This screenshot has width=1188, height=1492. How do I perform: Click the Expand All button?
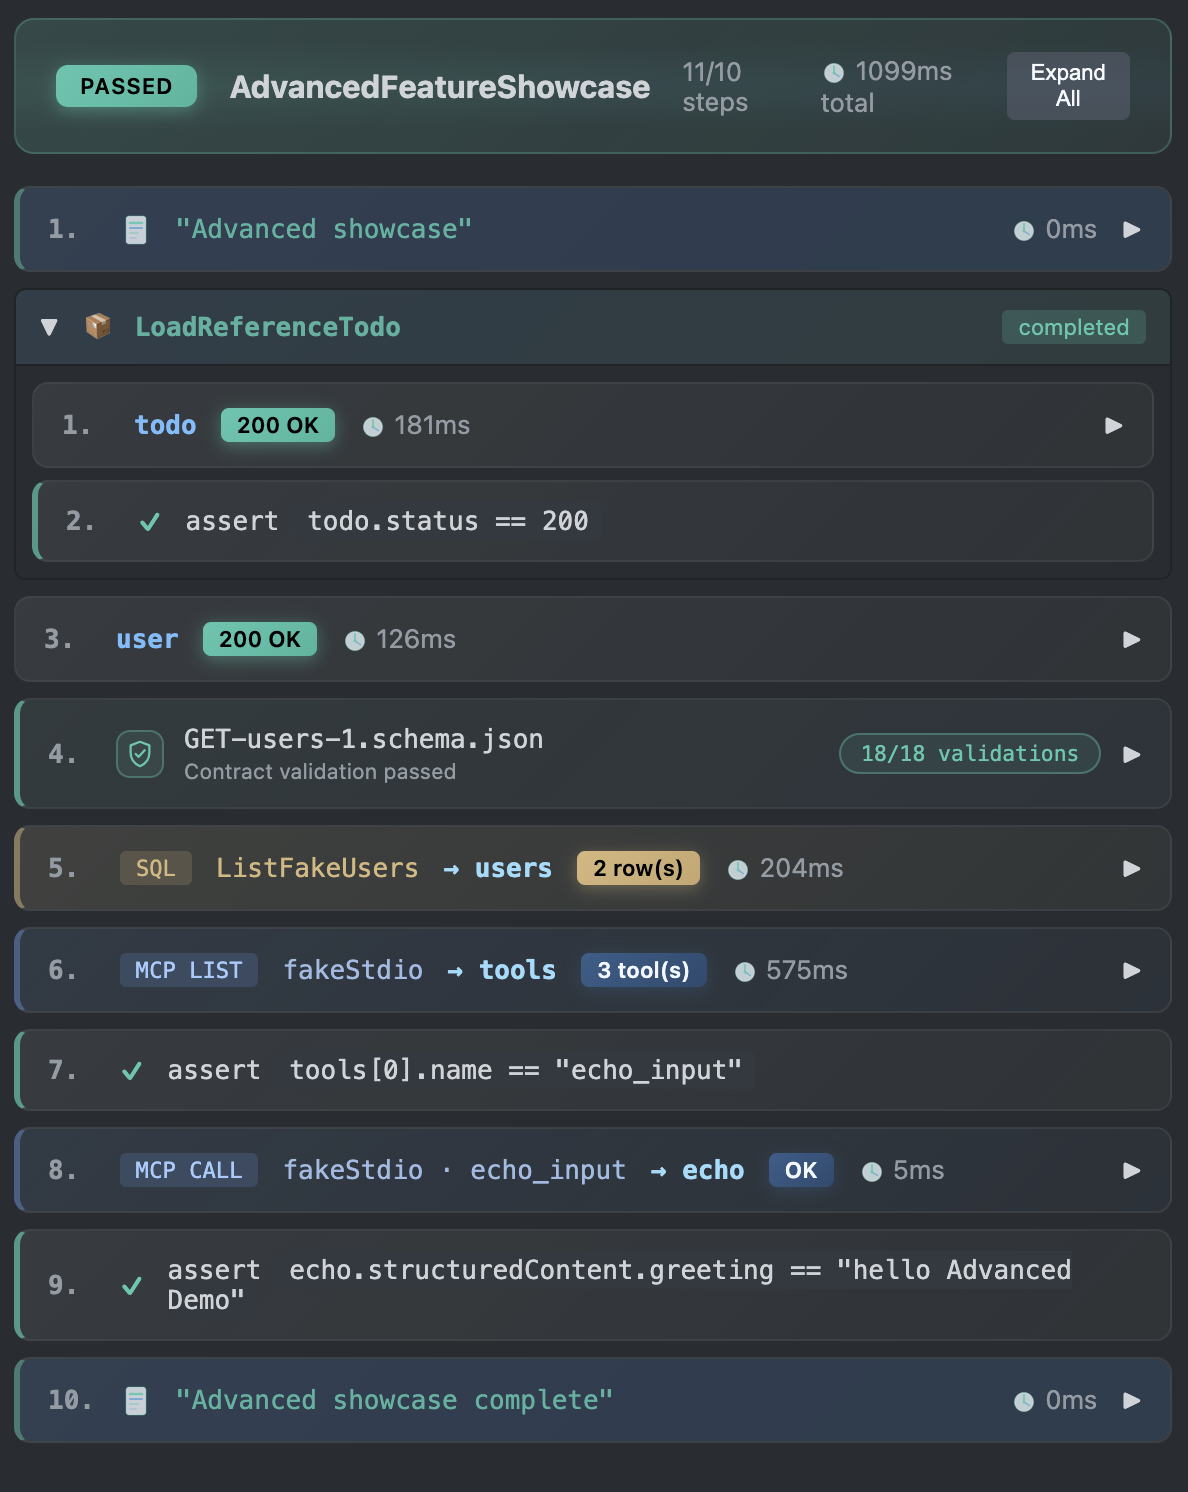1068,86
